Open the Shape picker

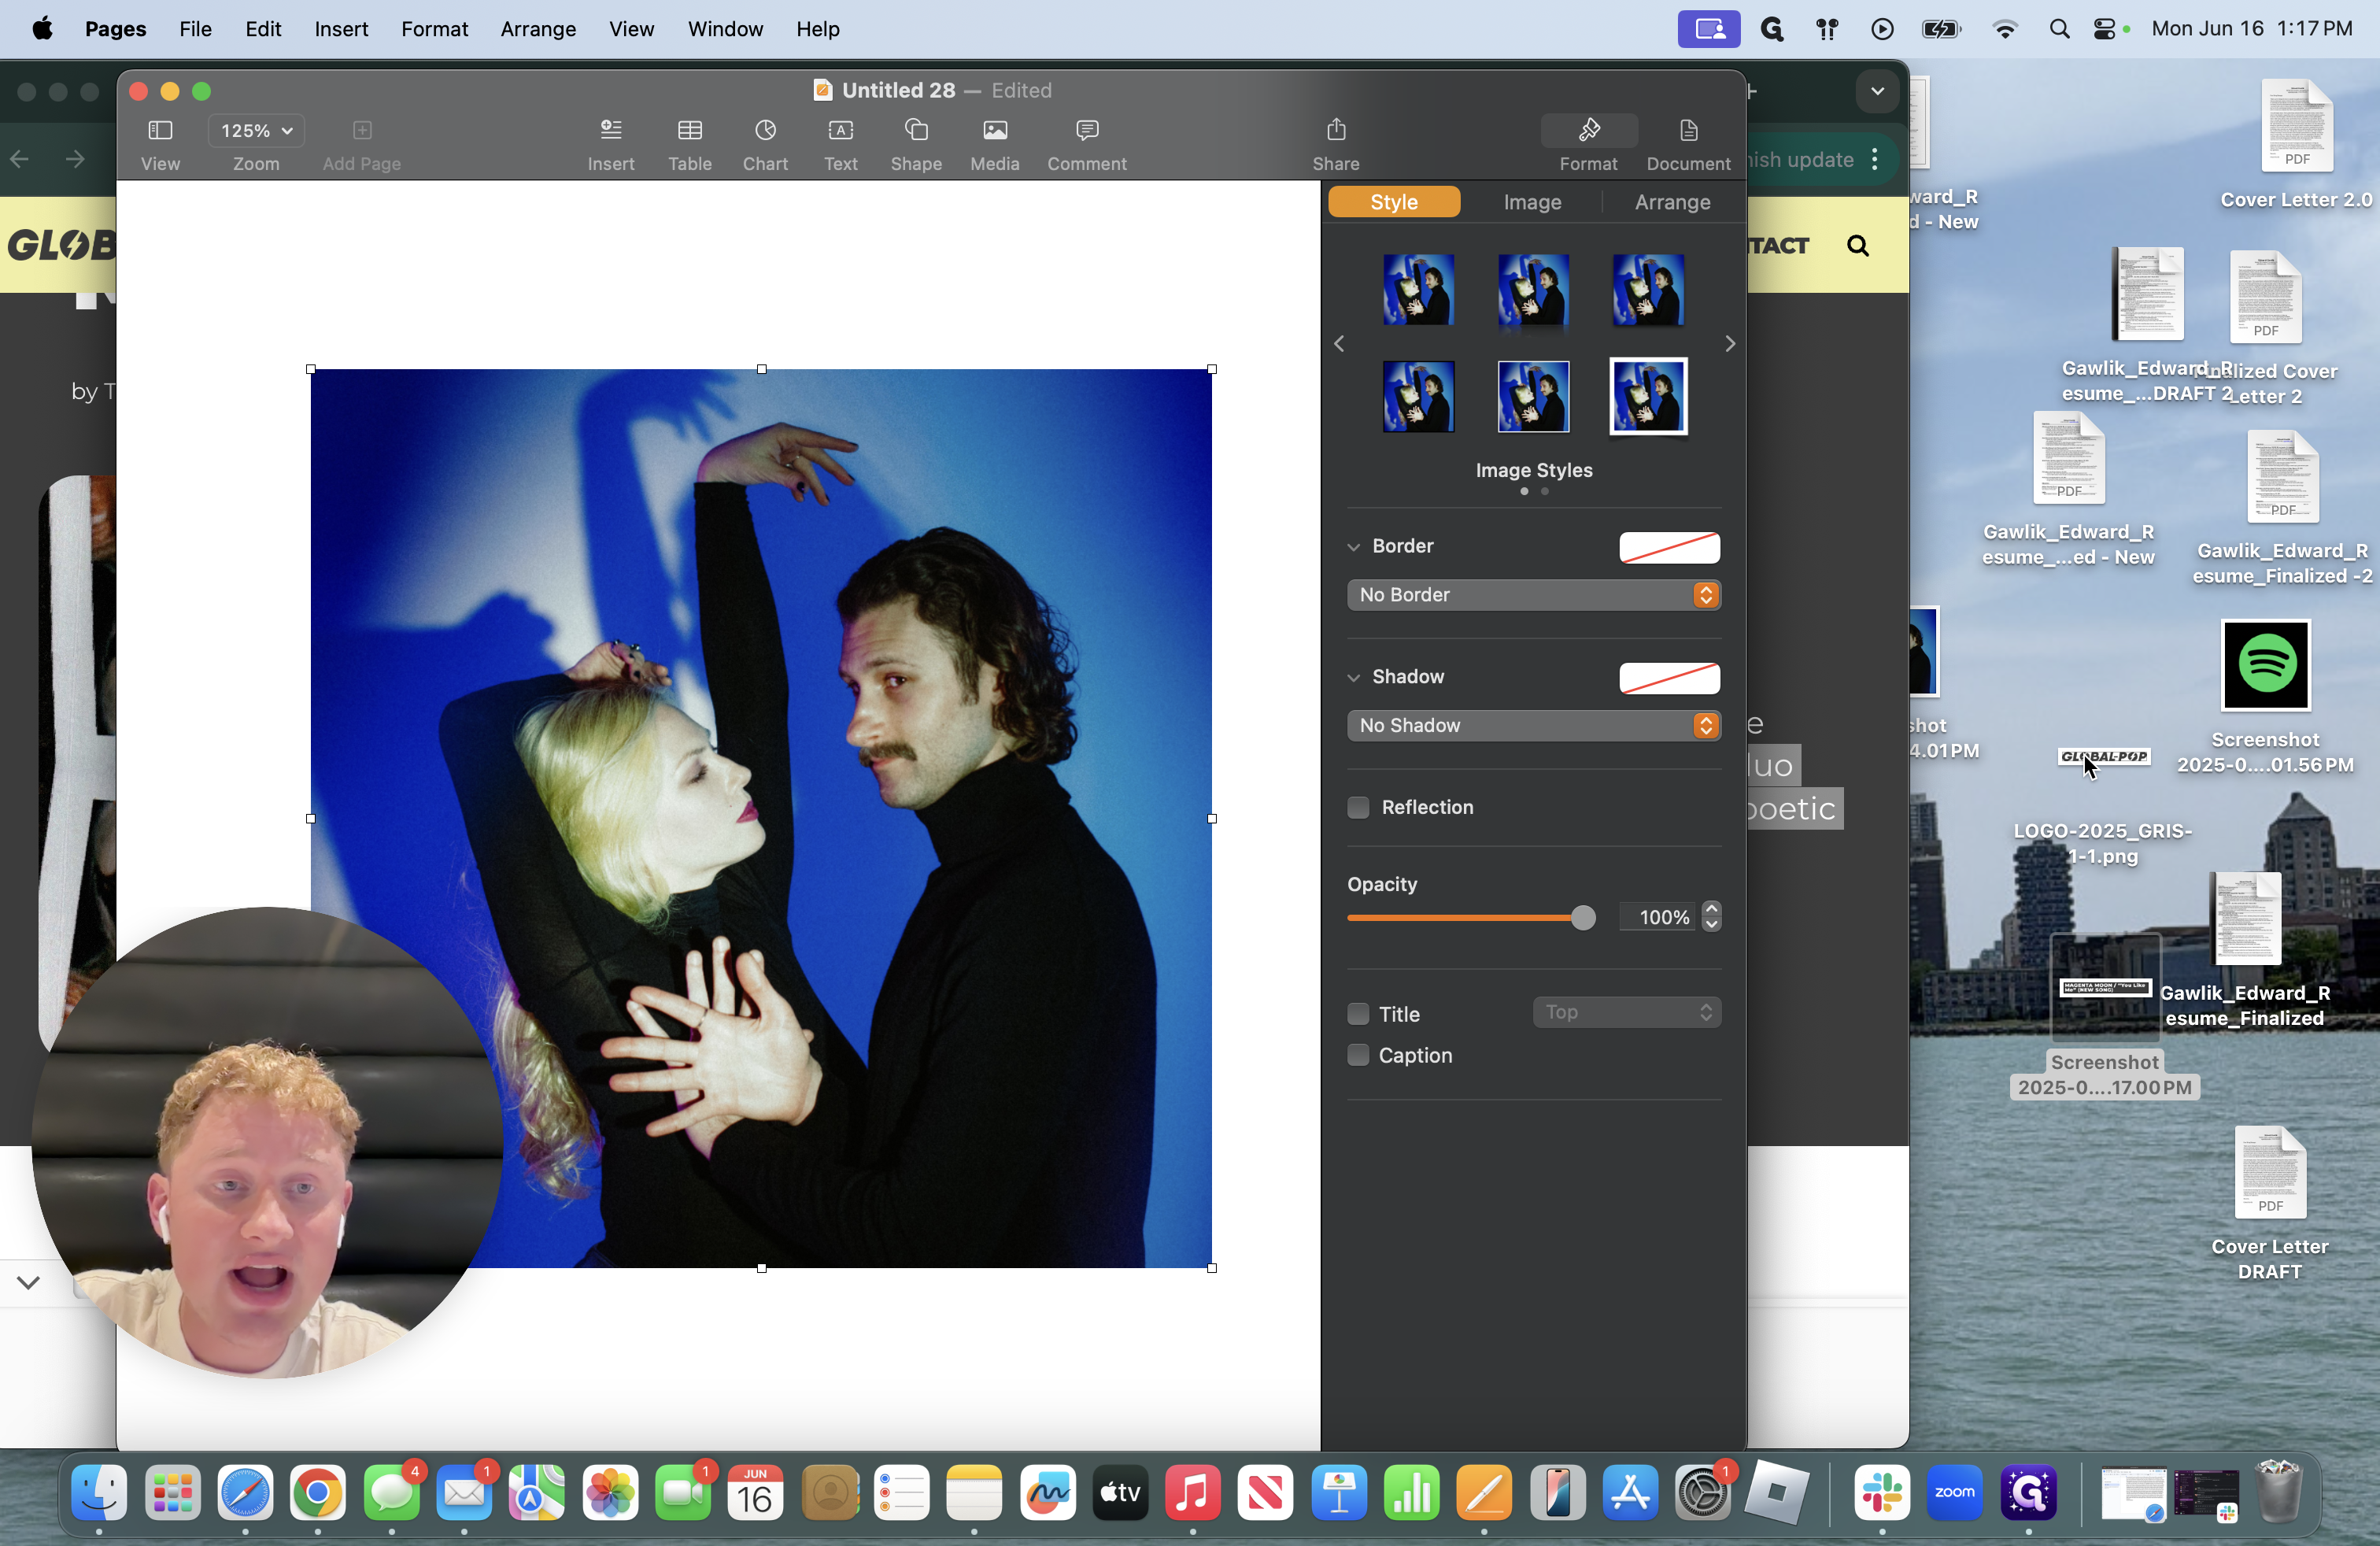pyautogui.click(x=916, y=130)
